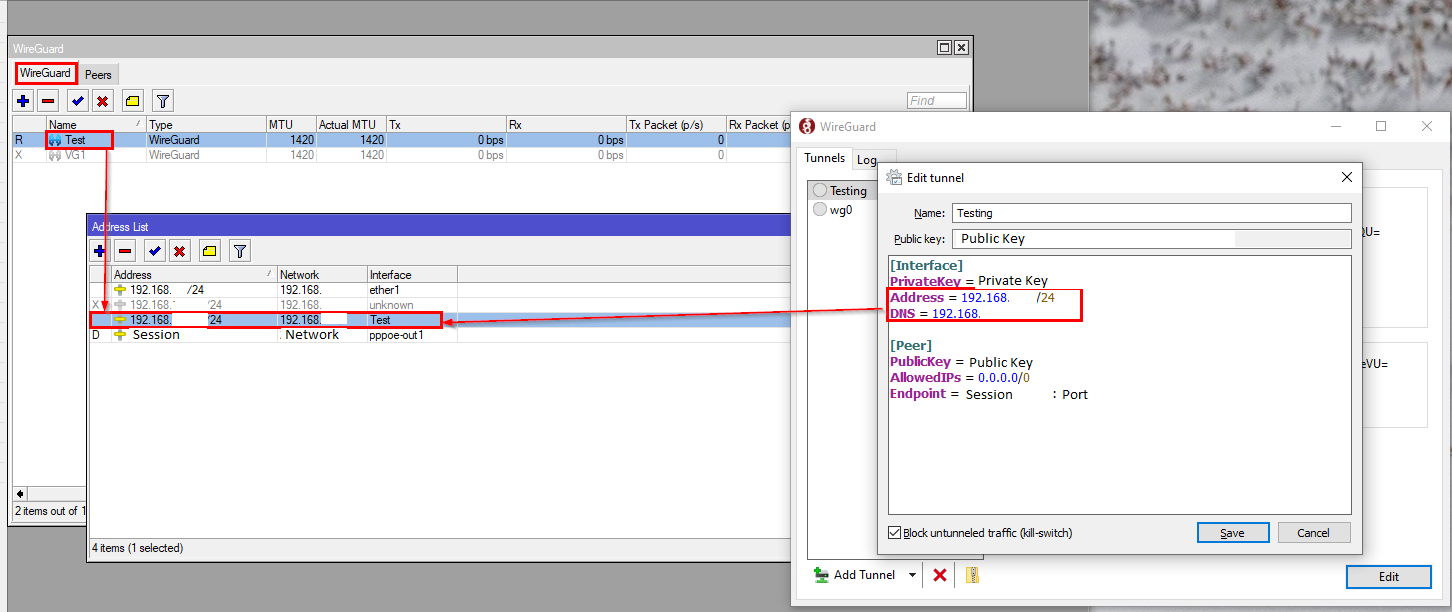Cancel the Edit tunnel dialog

1314,533
